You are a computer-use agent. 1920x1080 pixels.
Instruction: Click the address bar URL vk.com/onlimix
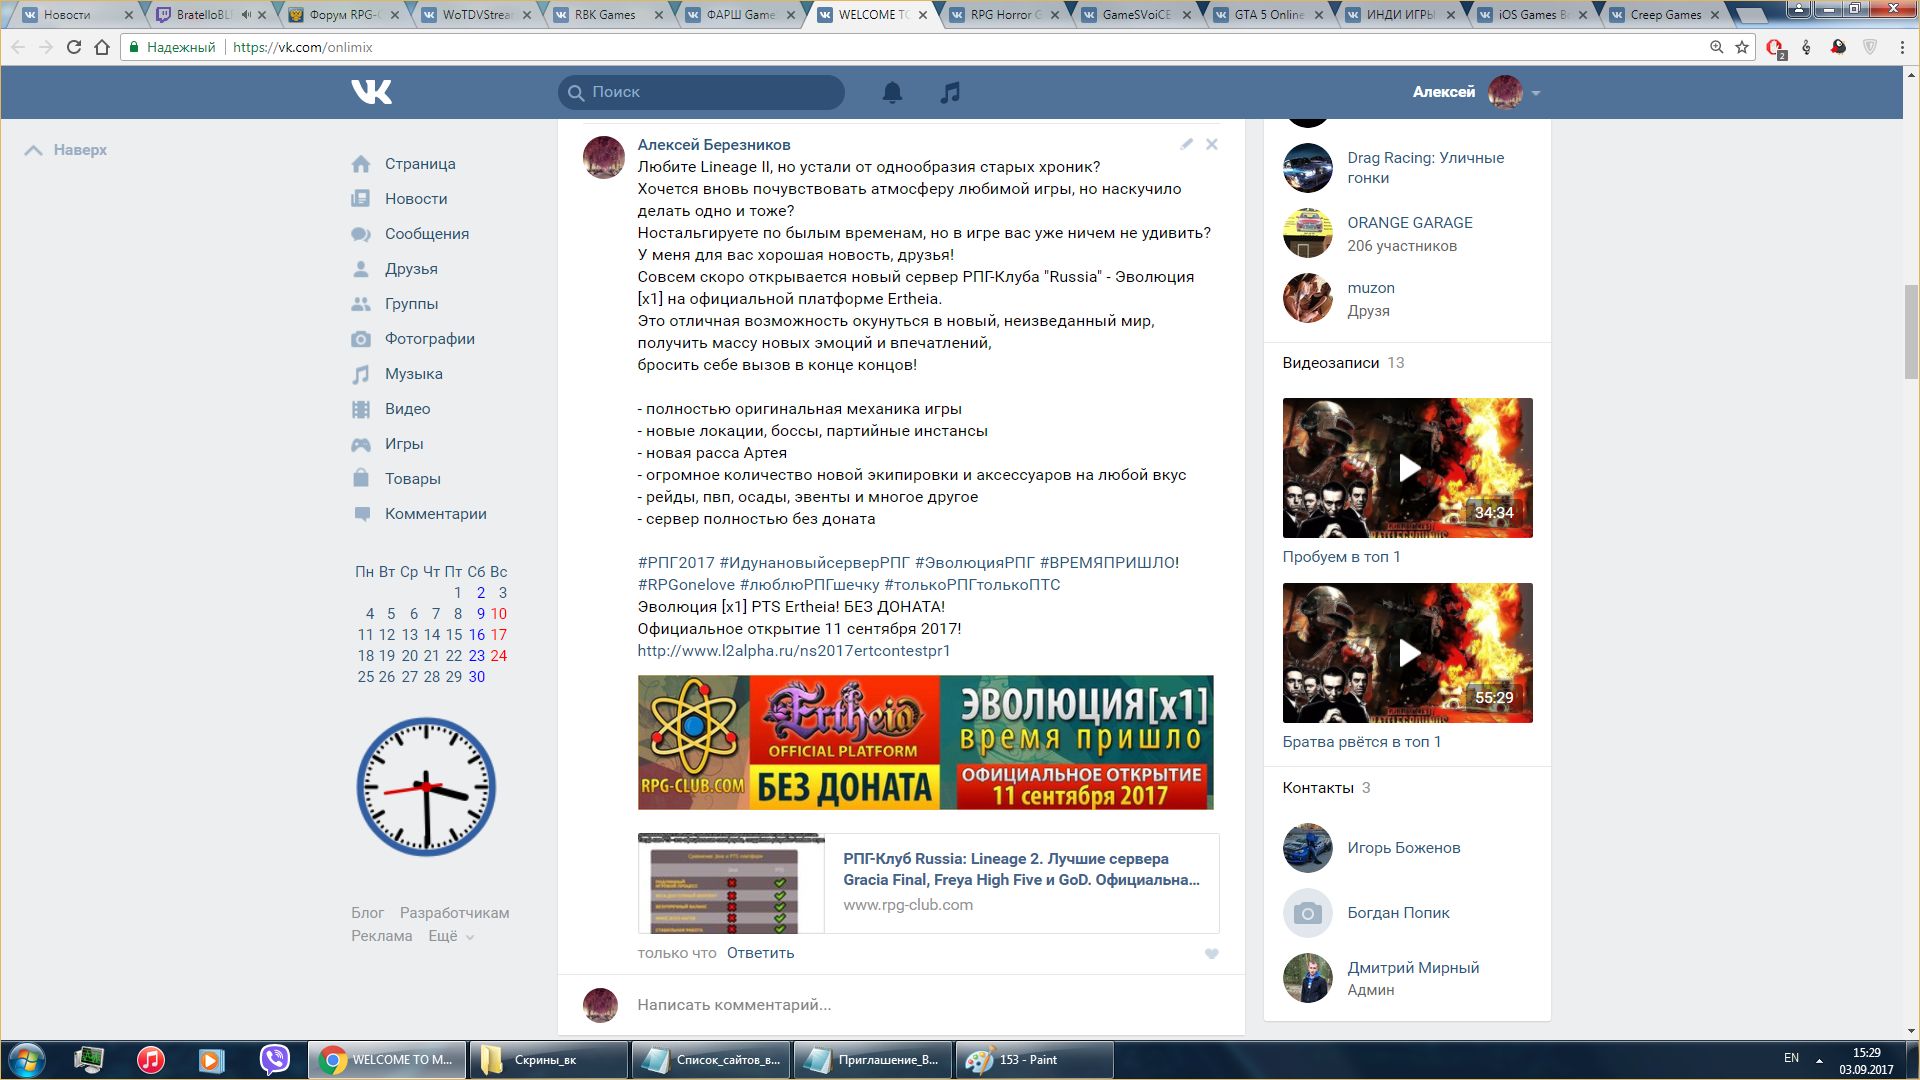(x=303, y=47)
